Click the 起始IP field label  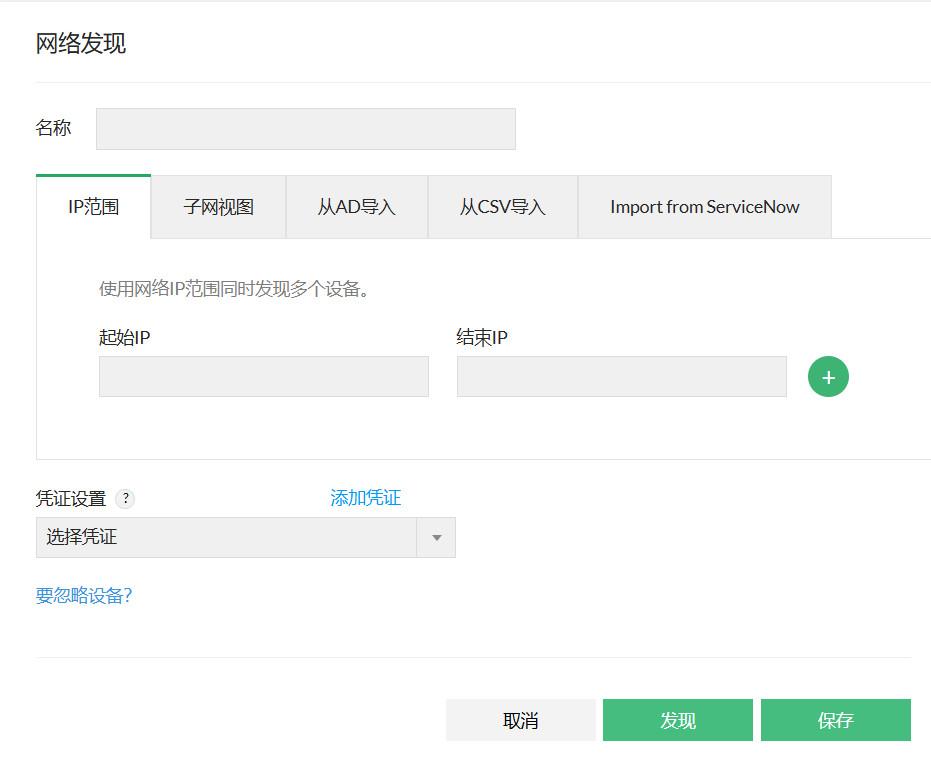(124, 338)
